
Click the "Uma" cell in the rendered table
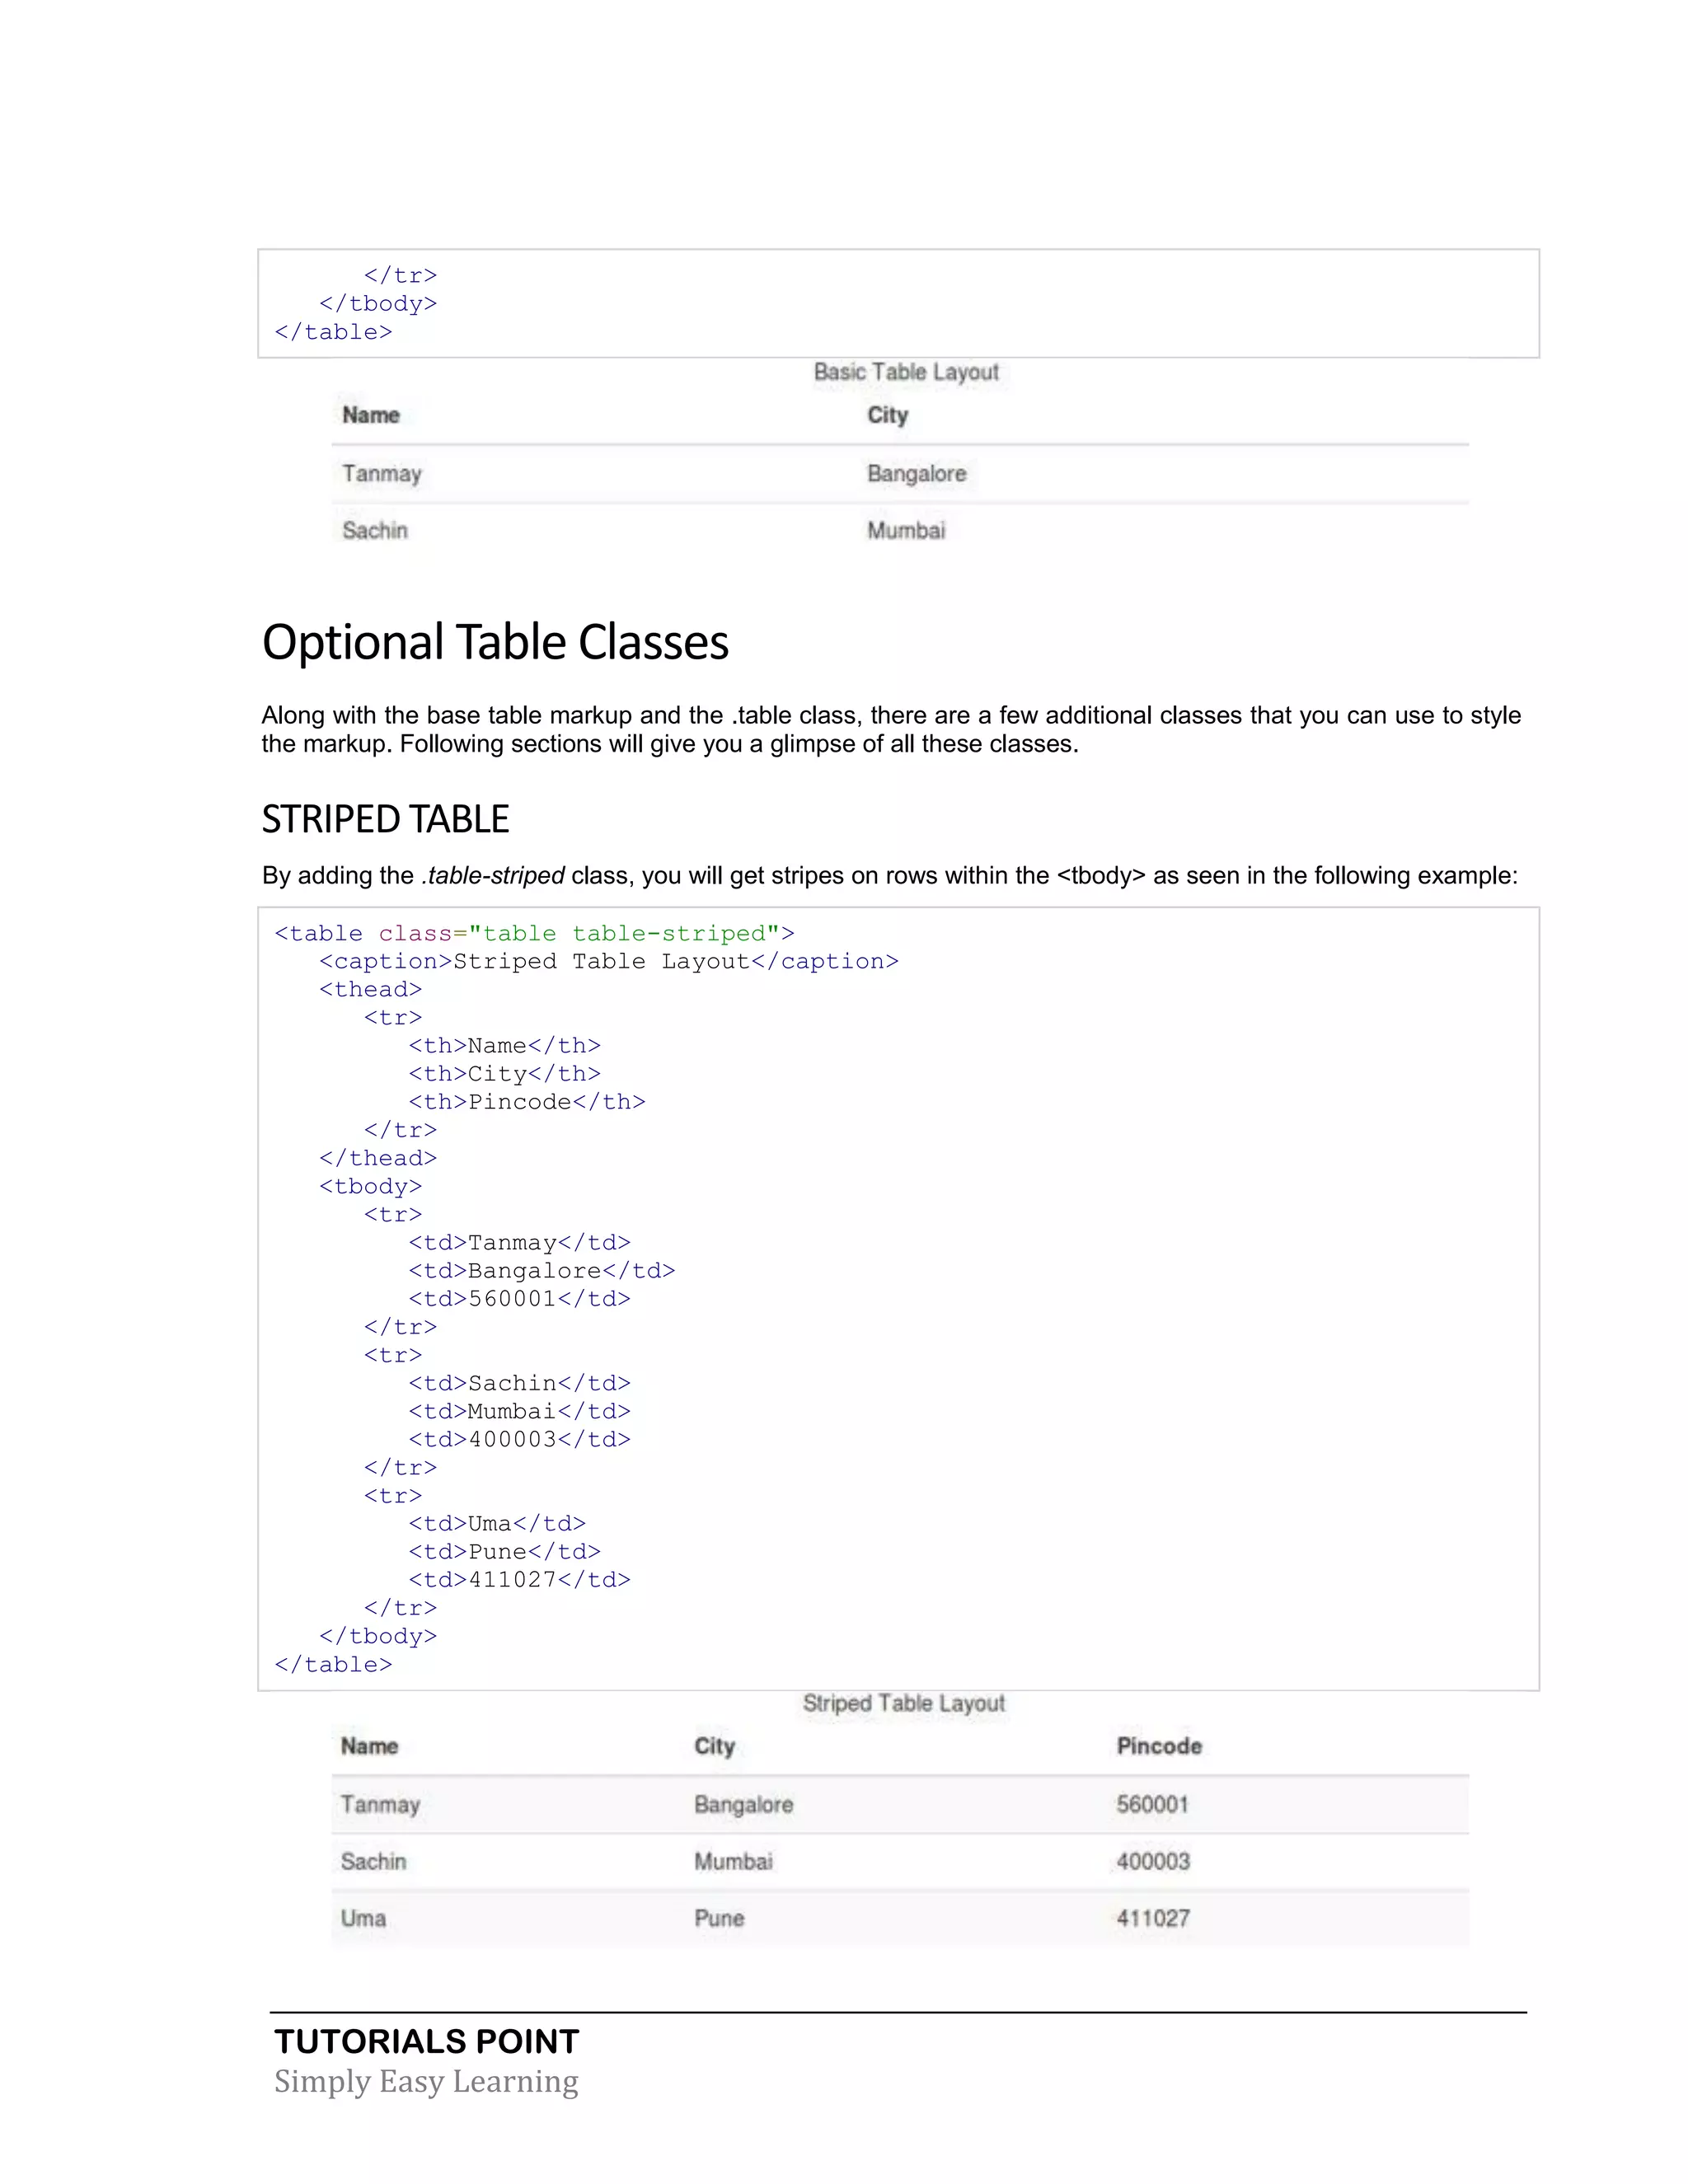363,1918
